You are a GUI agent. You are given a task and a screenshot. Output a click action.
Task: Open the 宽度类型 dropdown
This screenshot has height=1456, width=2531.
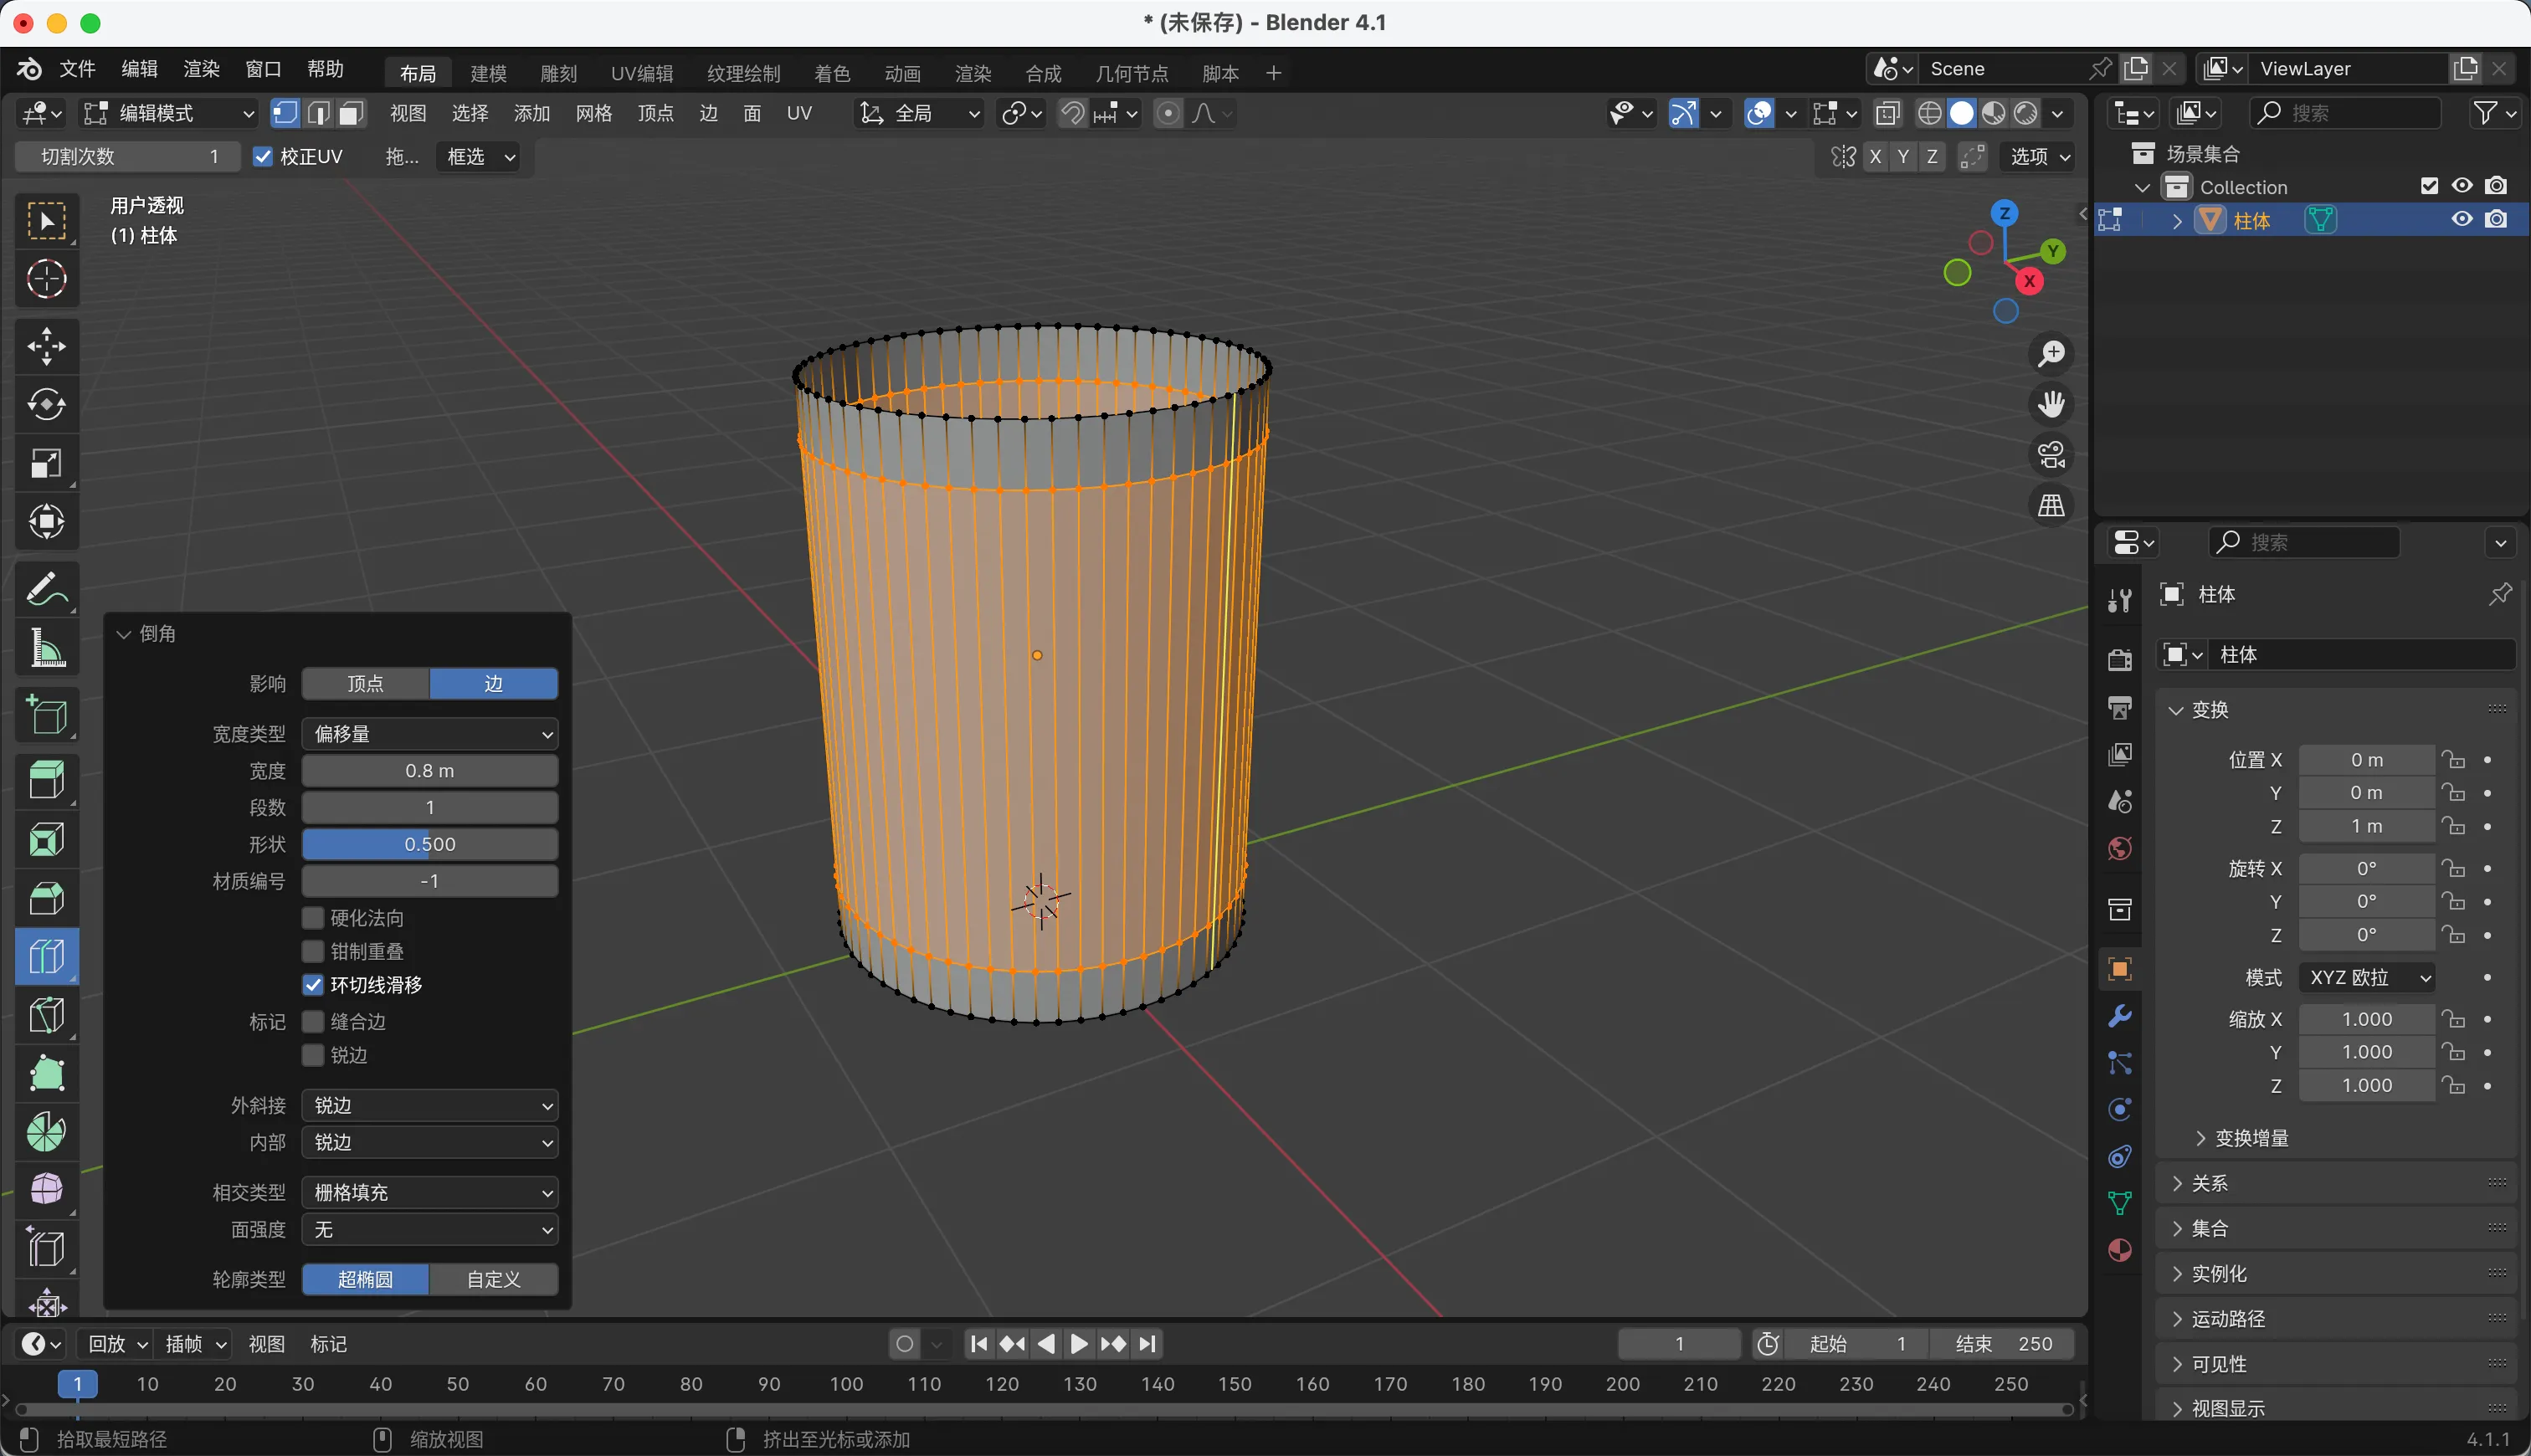point(430,734)
